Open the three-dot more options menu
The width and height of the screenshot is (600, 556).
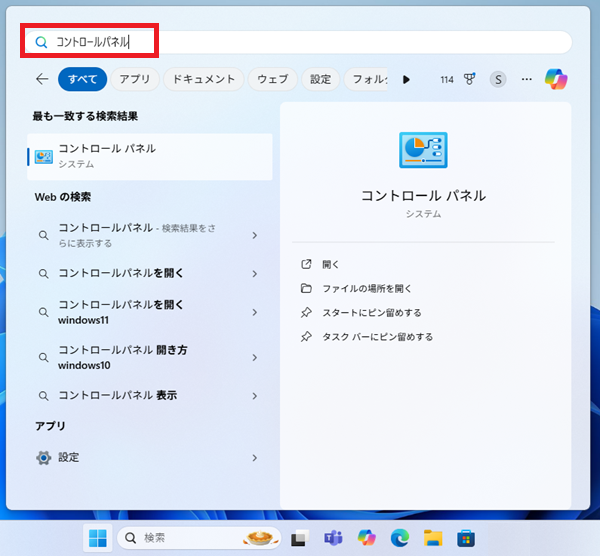[527, 79]
